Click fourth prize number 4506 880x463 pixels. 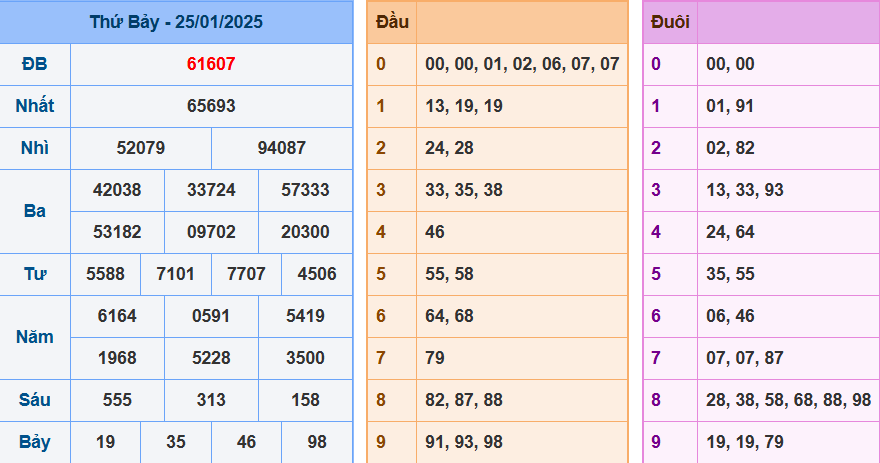(317, 274)
